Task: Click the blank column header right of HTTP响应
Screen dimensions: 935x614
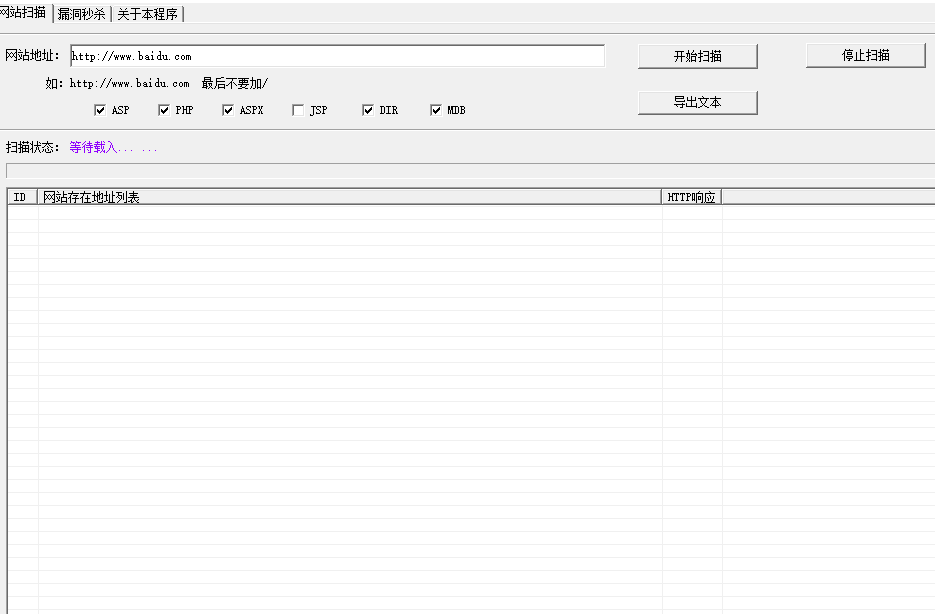Action: [828, 197]
